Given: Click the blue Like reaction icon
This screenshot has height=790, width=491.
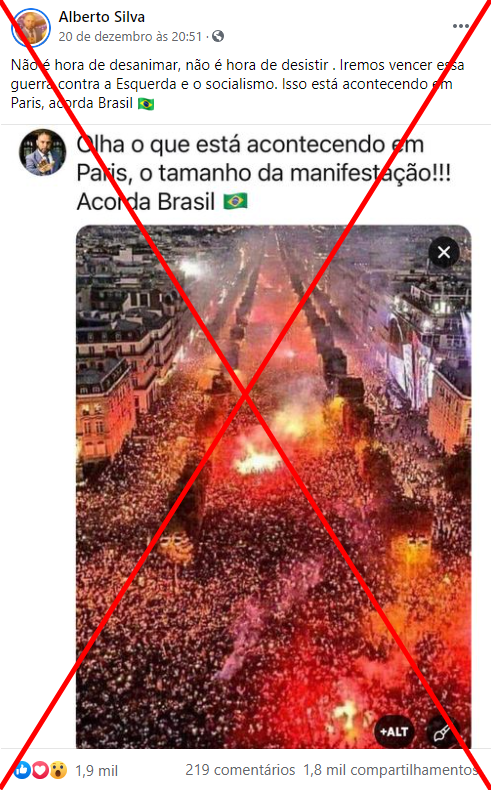Looking at the screenshot, I should (x=22, y=769).
